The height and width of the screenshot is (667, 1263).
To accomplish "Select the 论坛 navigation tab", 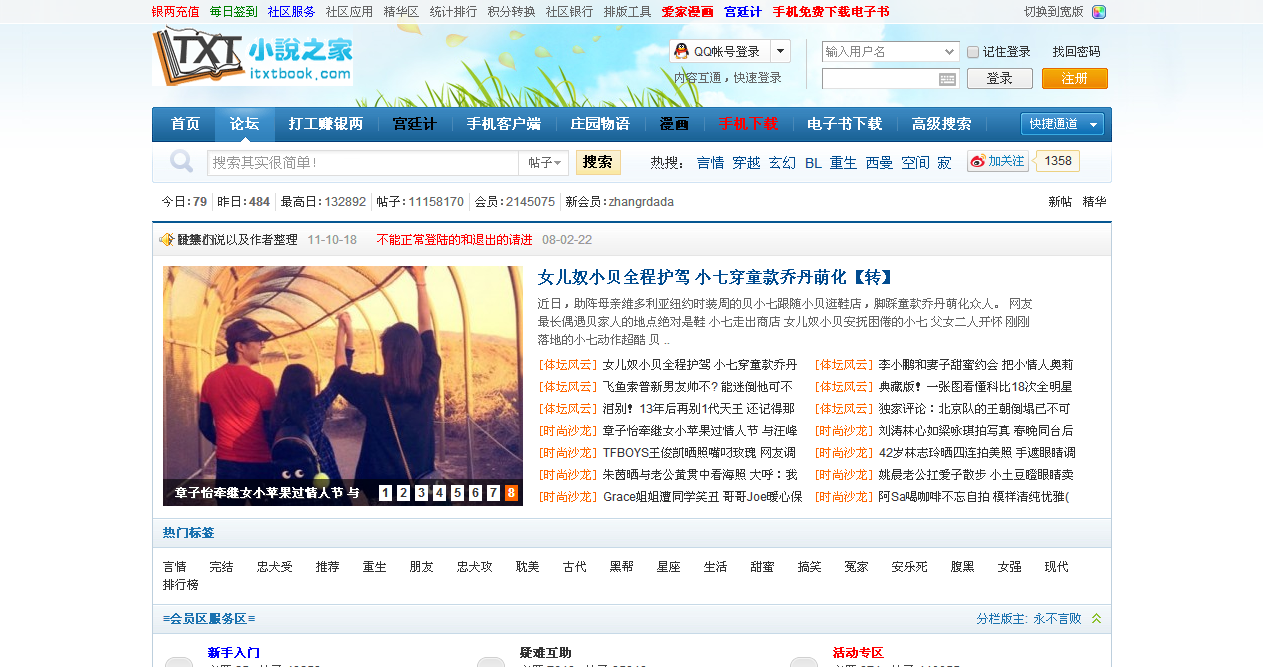I will [244, 124].
